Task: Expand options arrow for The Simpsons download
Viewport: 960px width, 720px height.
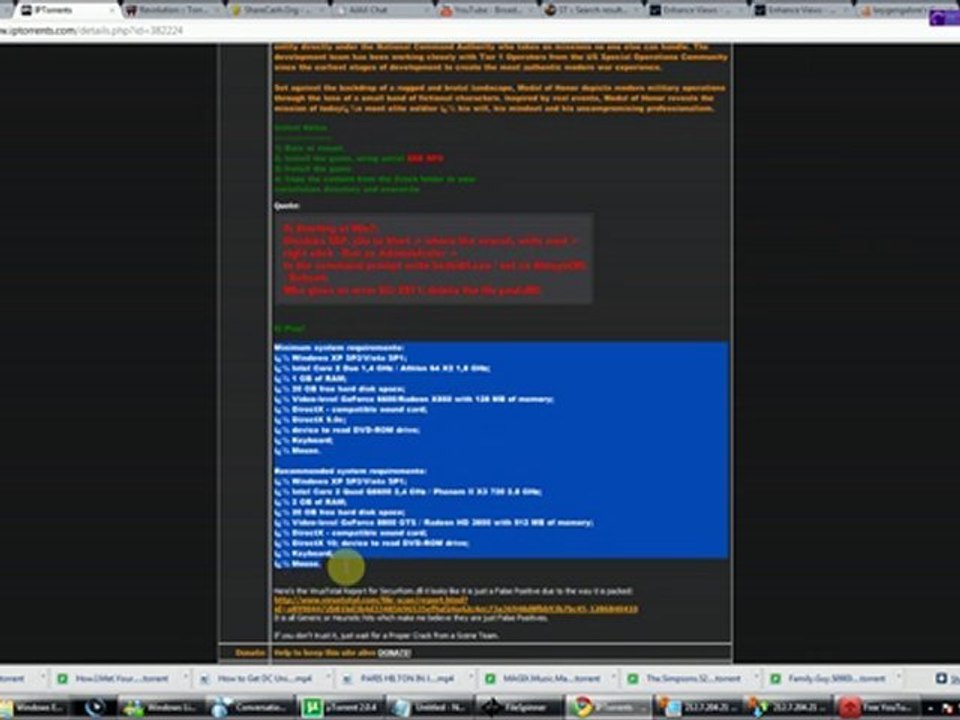Action: (757, 677)
